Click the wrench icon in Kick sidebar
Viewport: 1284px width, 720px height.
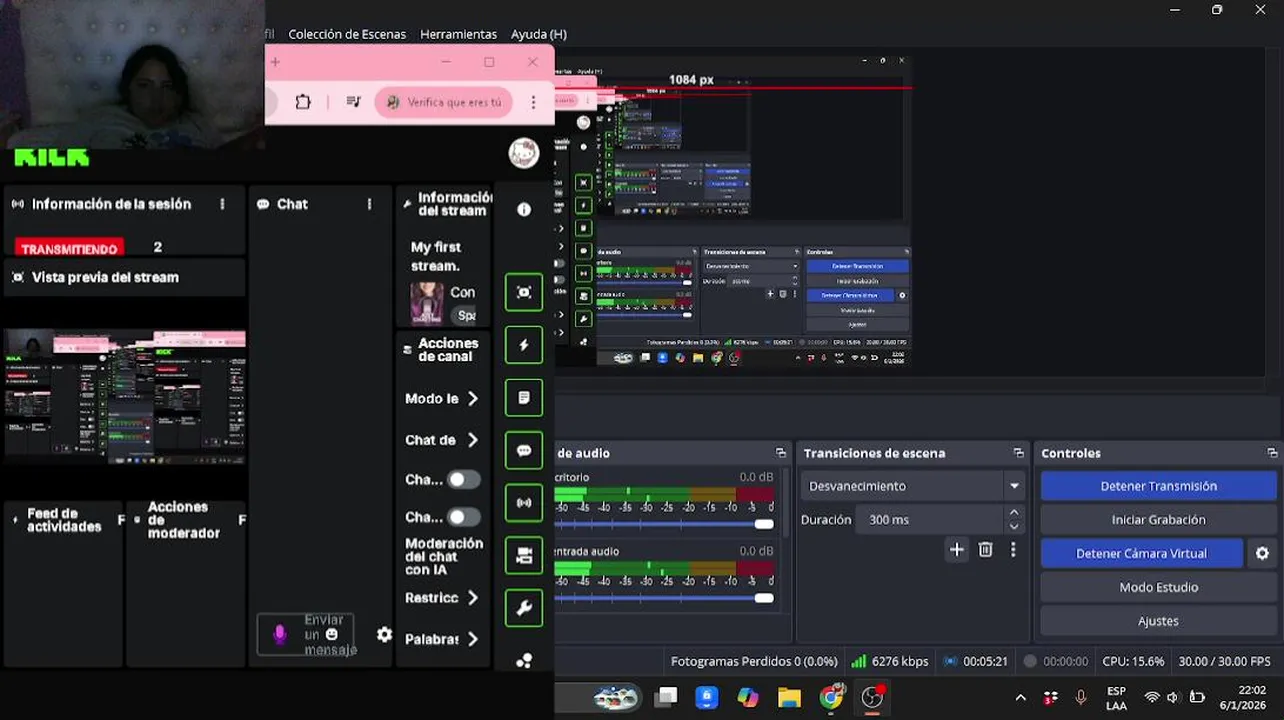tap(524, 608)
